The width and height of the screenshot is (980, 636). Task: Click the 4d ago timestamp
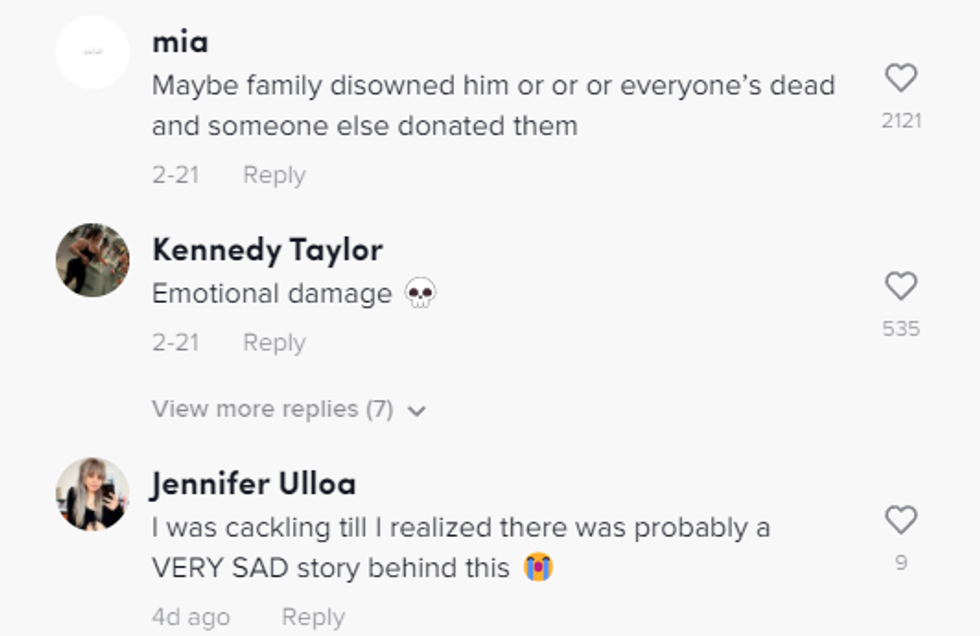click(191, 617)
